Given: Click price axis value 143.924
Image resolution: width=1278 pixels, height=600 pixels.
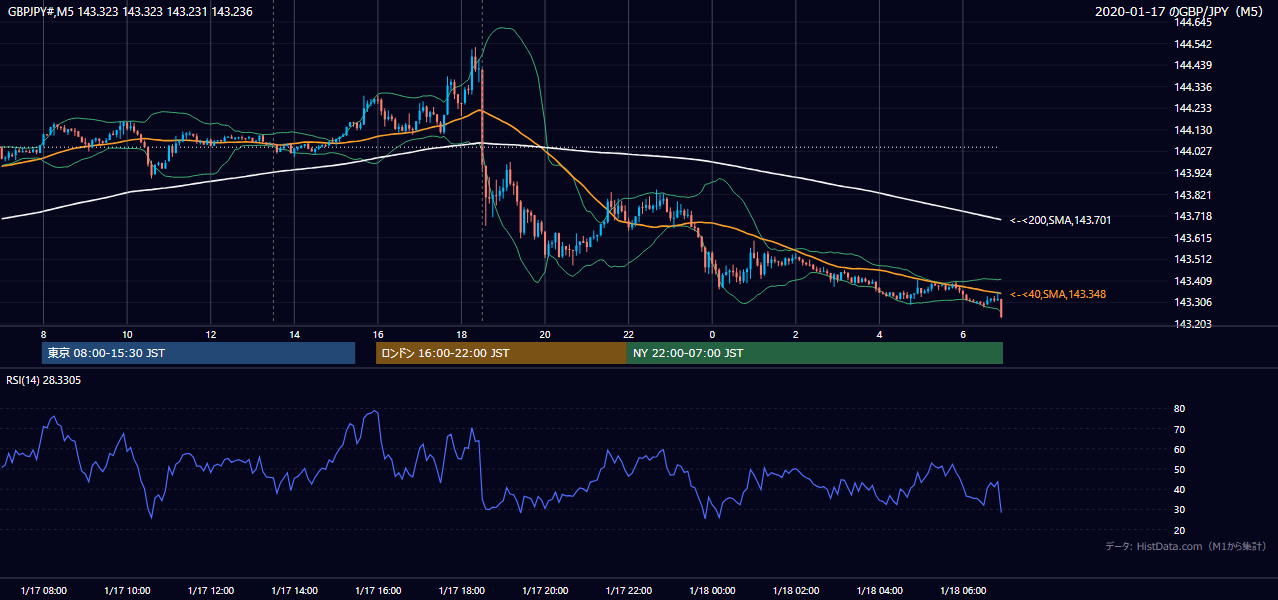Looking at the screenshot, I should (1194, 173).
